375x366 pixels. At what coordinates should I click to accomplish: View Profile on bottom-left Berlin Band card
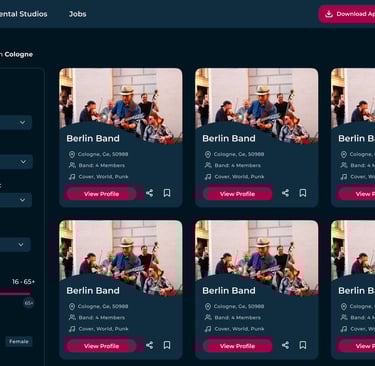tap(101, 346)
